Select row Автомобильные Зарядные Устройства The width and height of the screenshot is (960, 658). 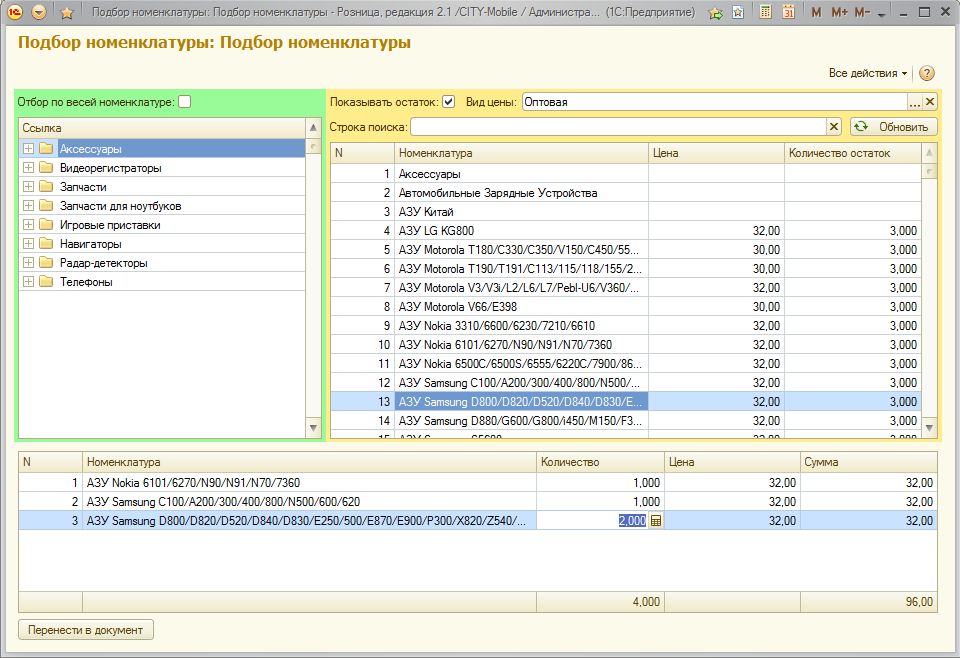coord(626,193)
